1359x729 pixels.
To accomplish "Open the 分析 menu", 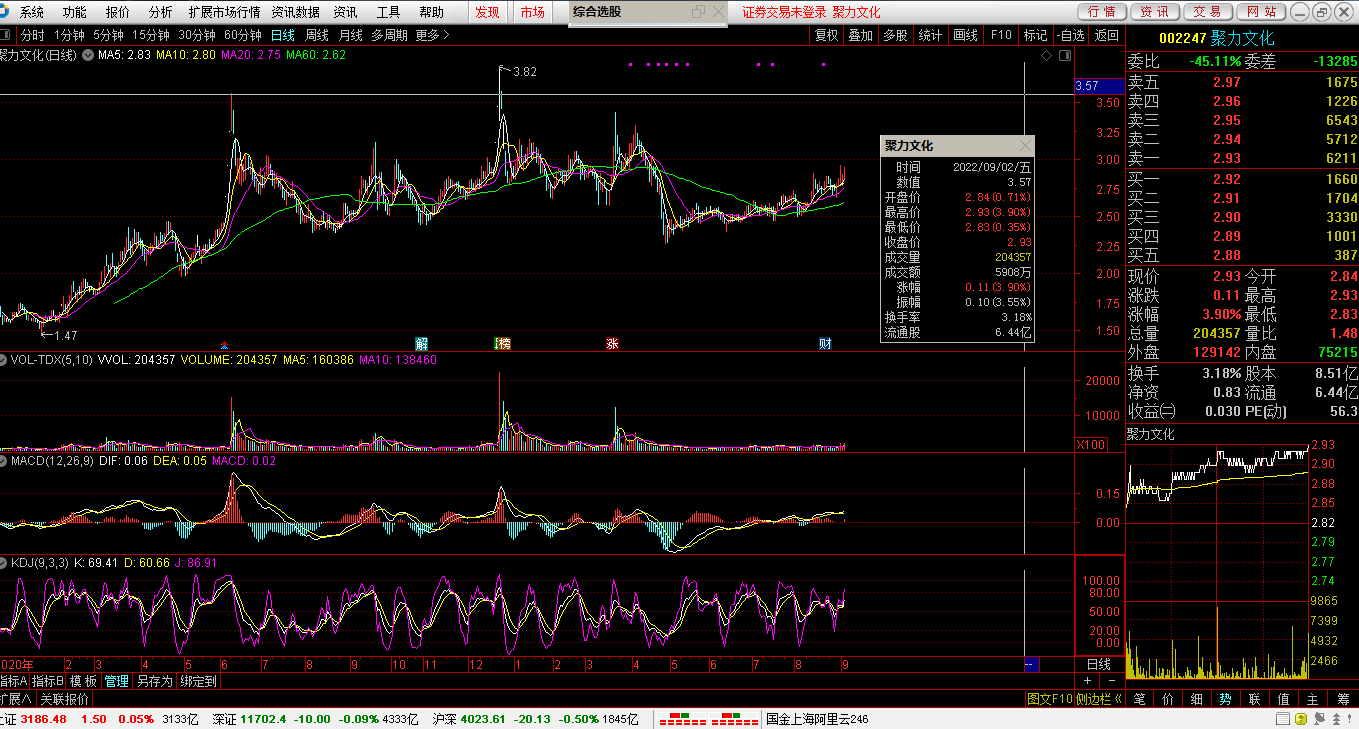I will pos(160,12).
